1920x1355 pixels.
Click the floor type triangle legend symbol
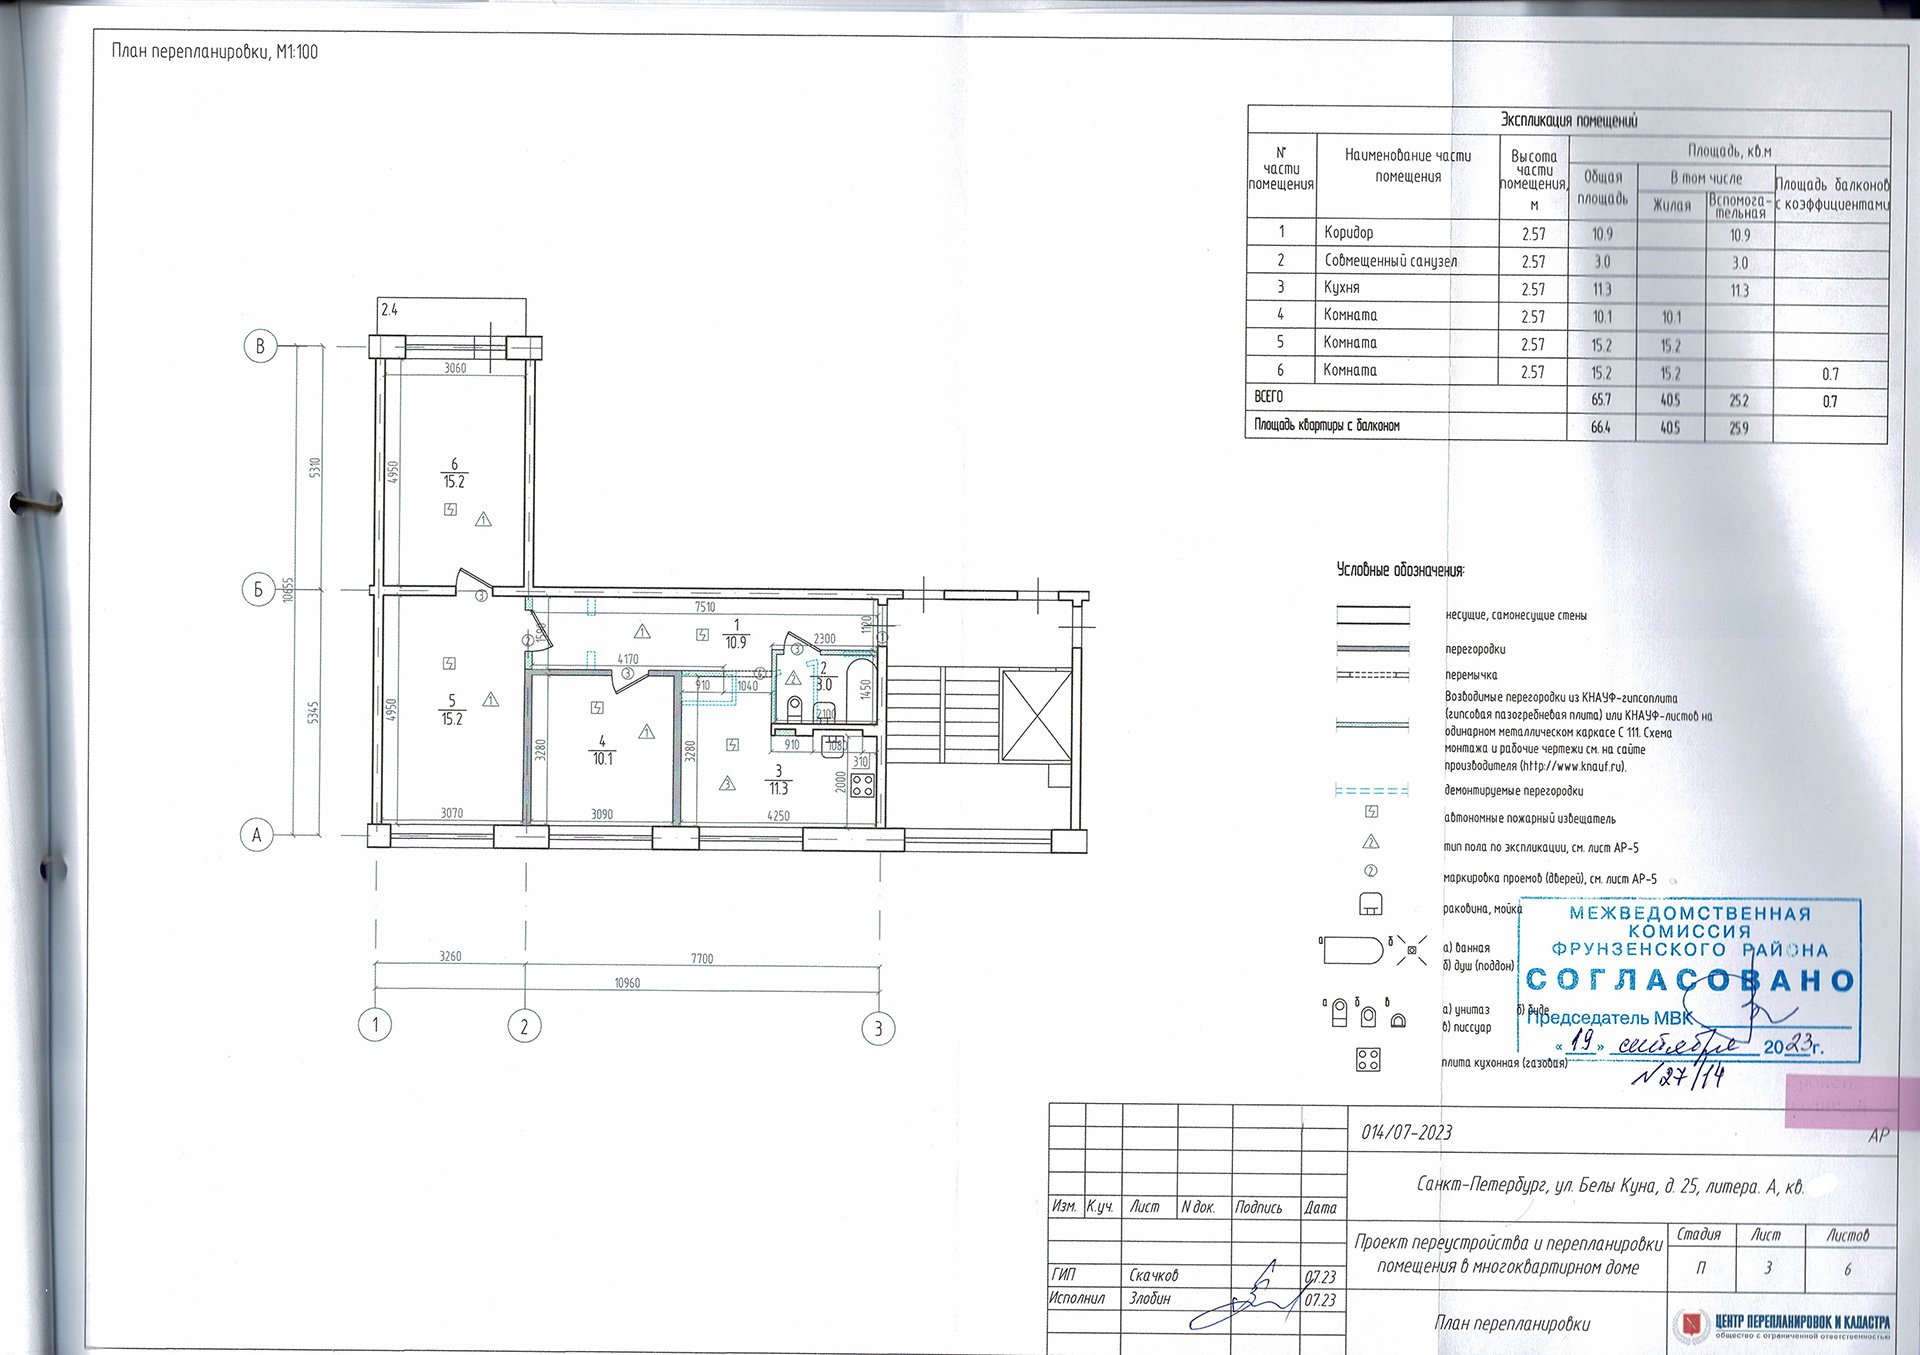(x=1371, y=841)
